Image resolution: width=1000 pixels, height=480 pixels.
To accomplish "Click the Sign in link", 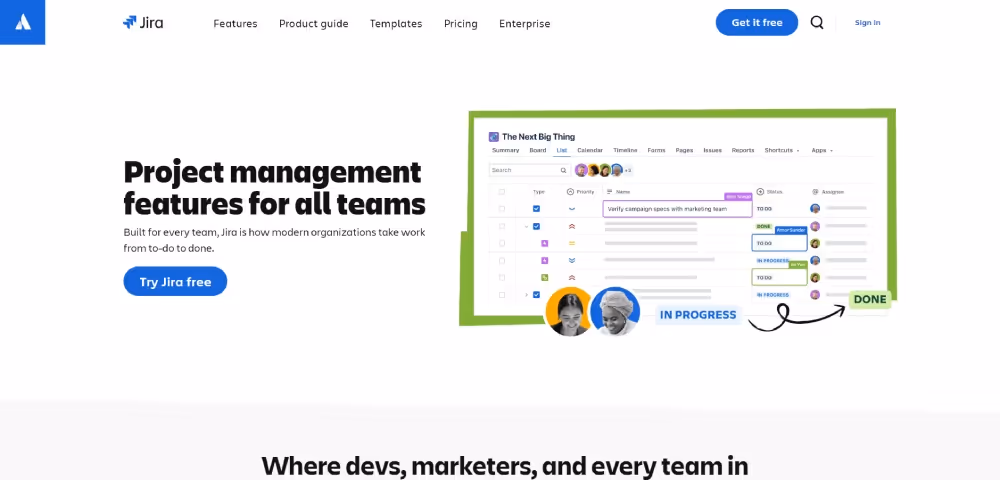I will (867, 22).
